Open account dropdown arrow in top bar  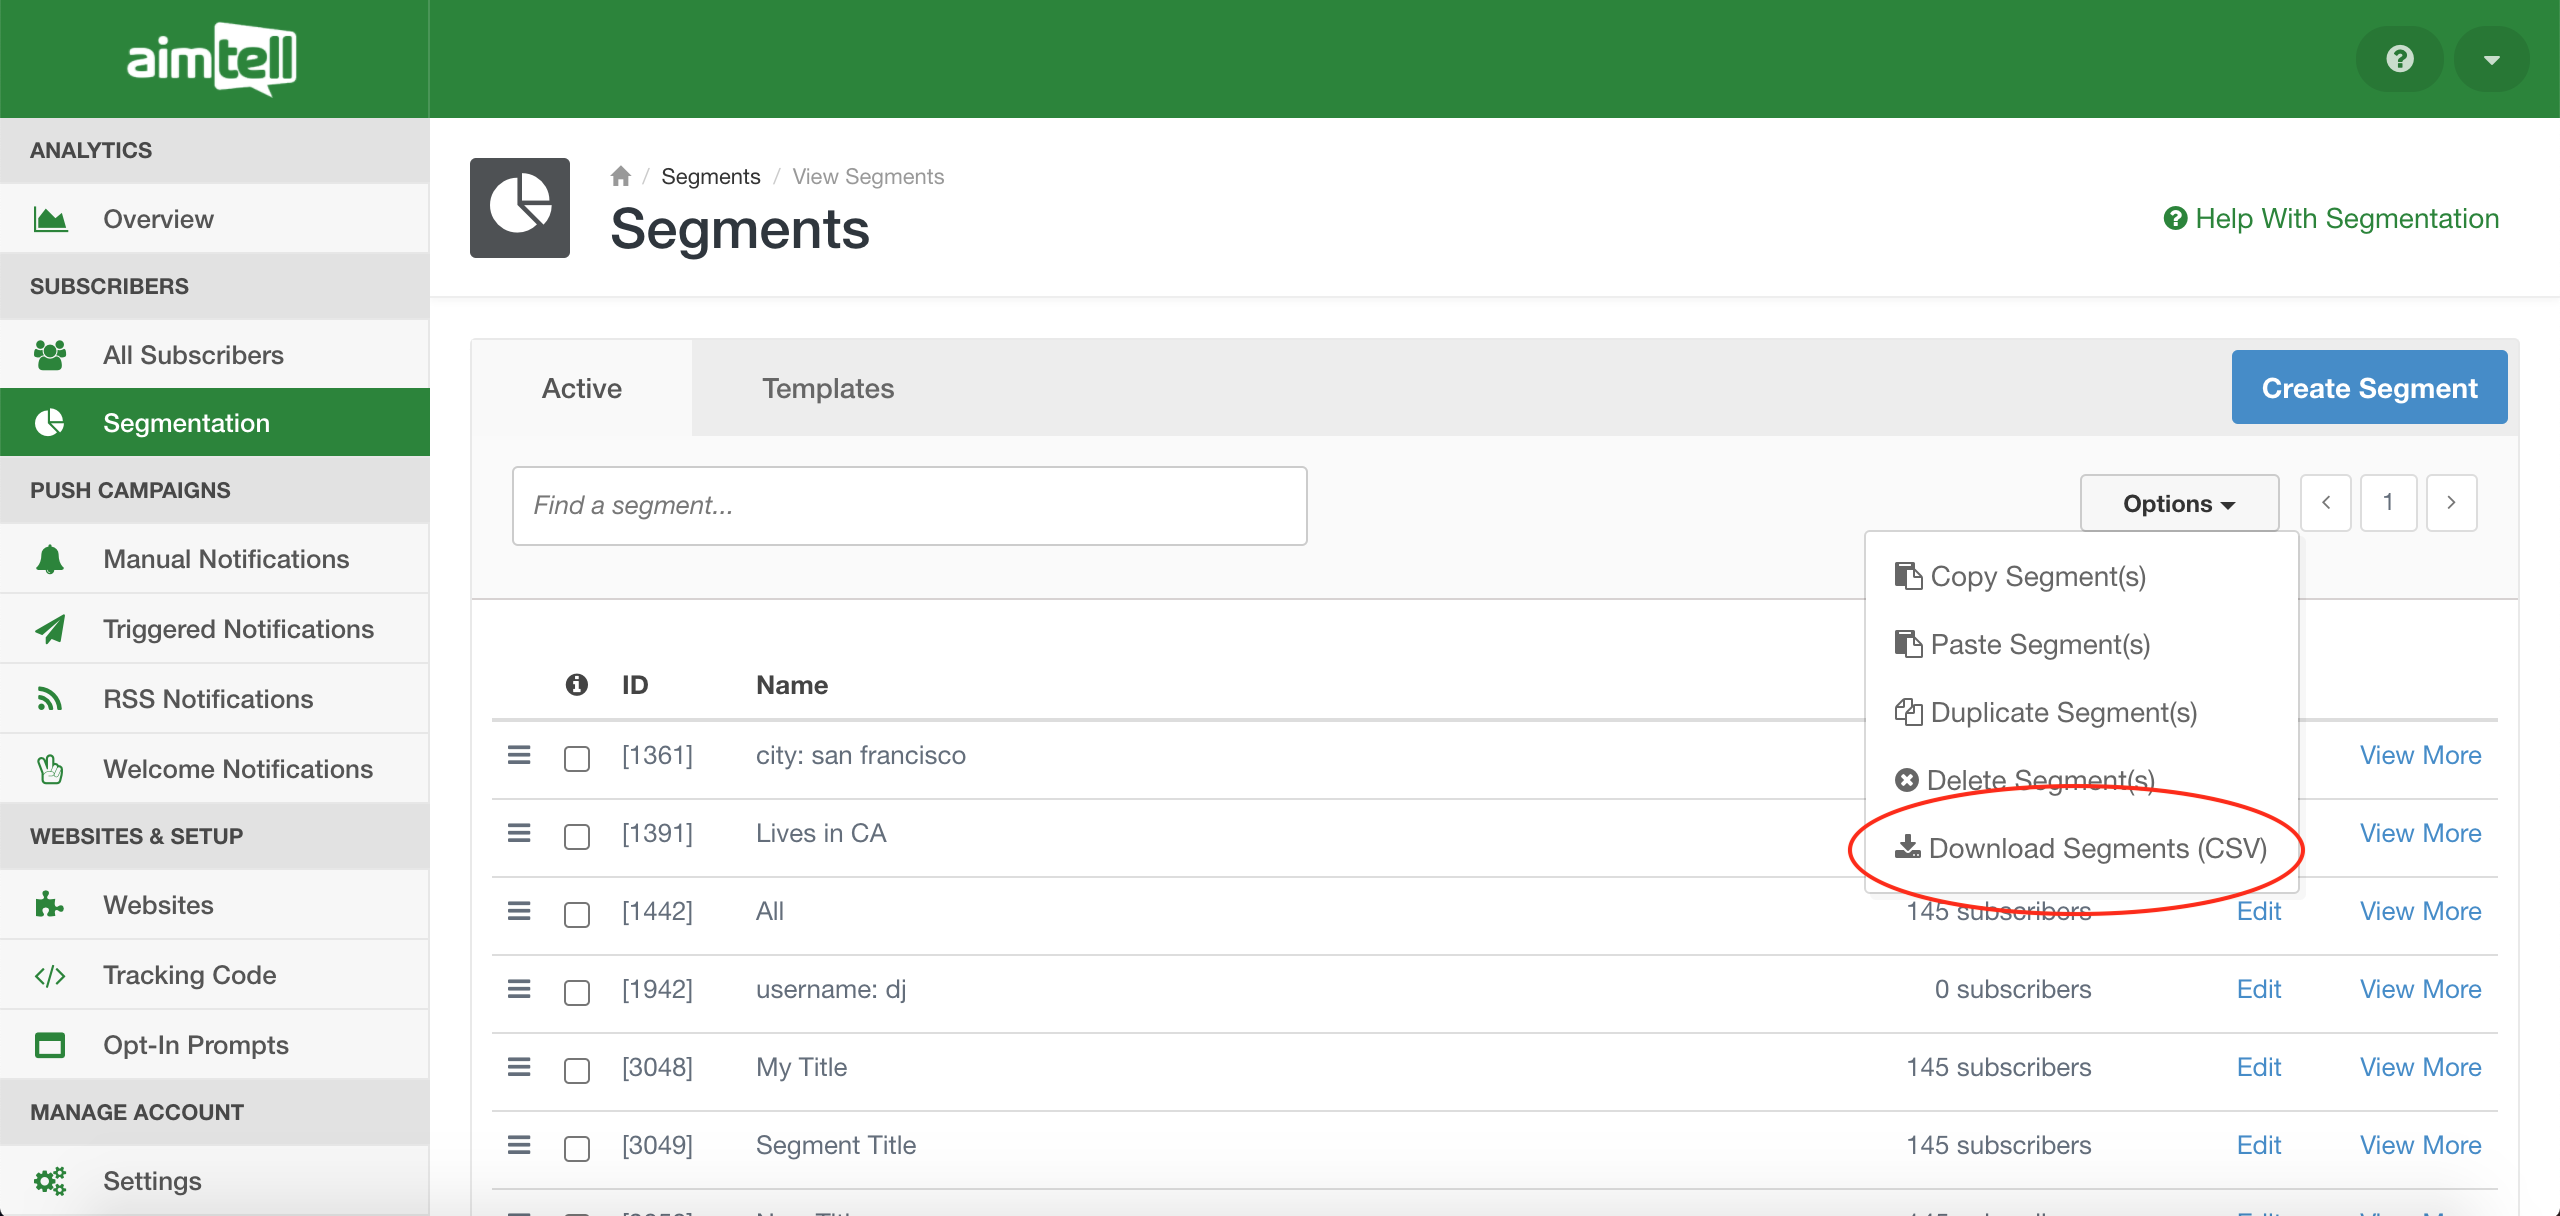[2491, 59]
